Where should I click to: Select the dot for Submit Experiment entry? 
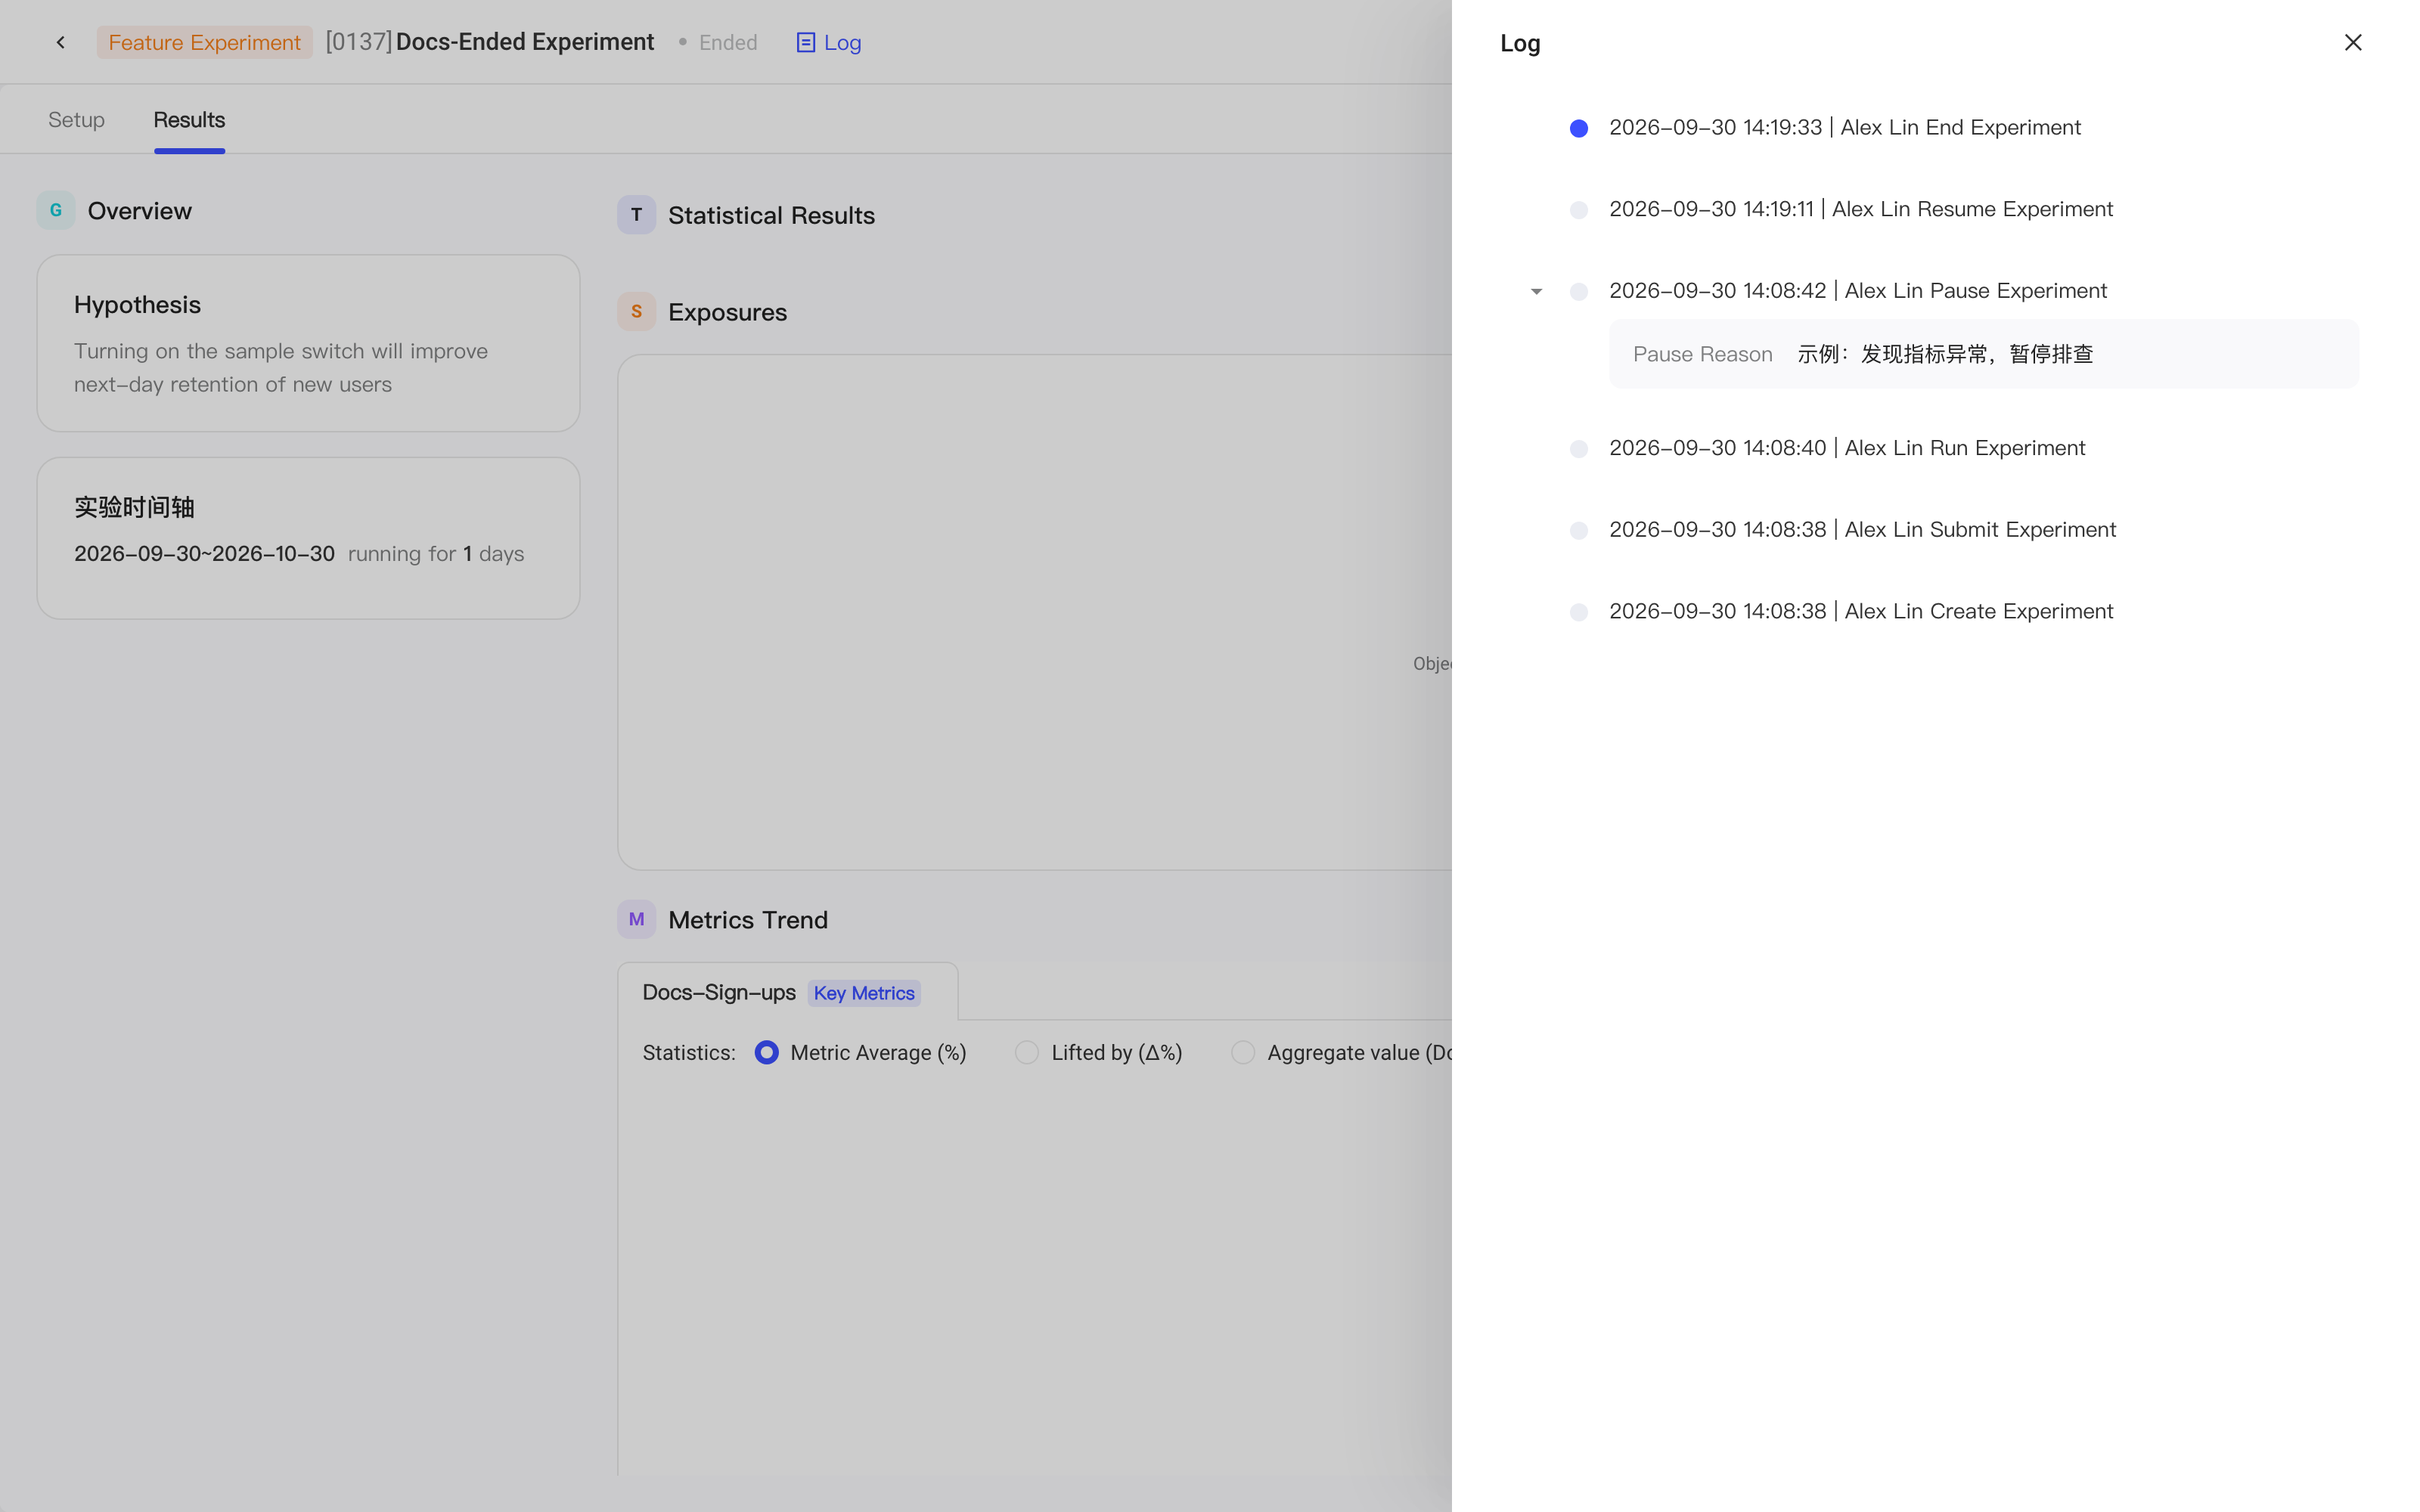(x=1578, y=530)
